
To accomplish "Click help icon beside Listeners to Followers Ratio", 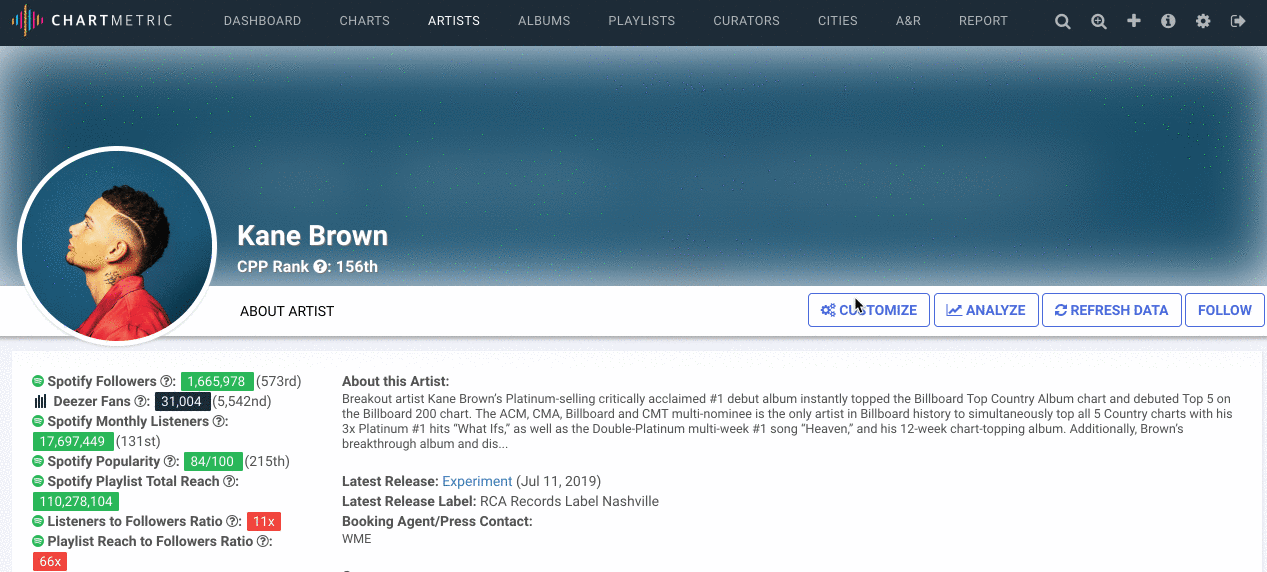I will [233, 521].
